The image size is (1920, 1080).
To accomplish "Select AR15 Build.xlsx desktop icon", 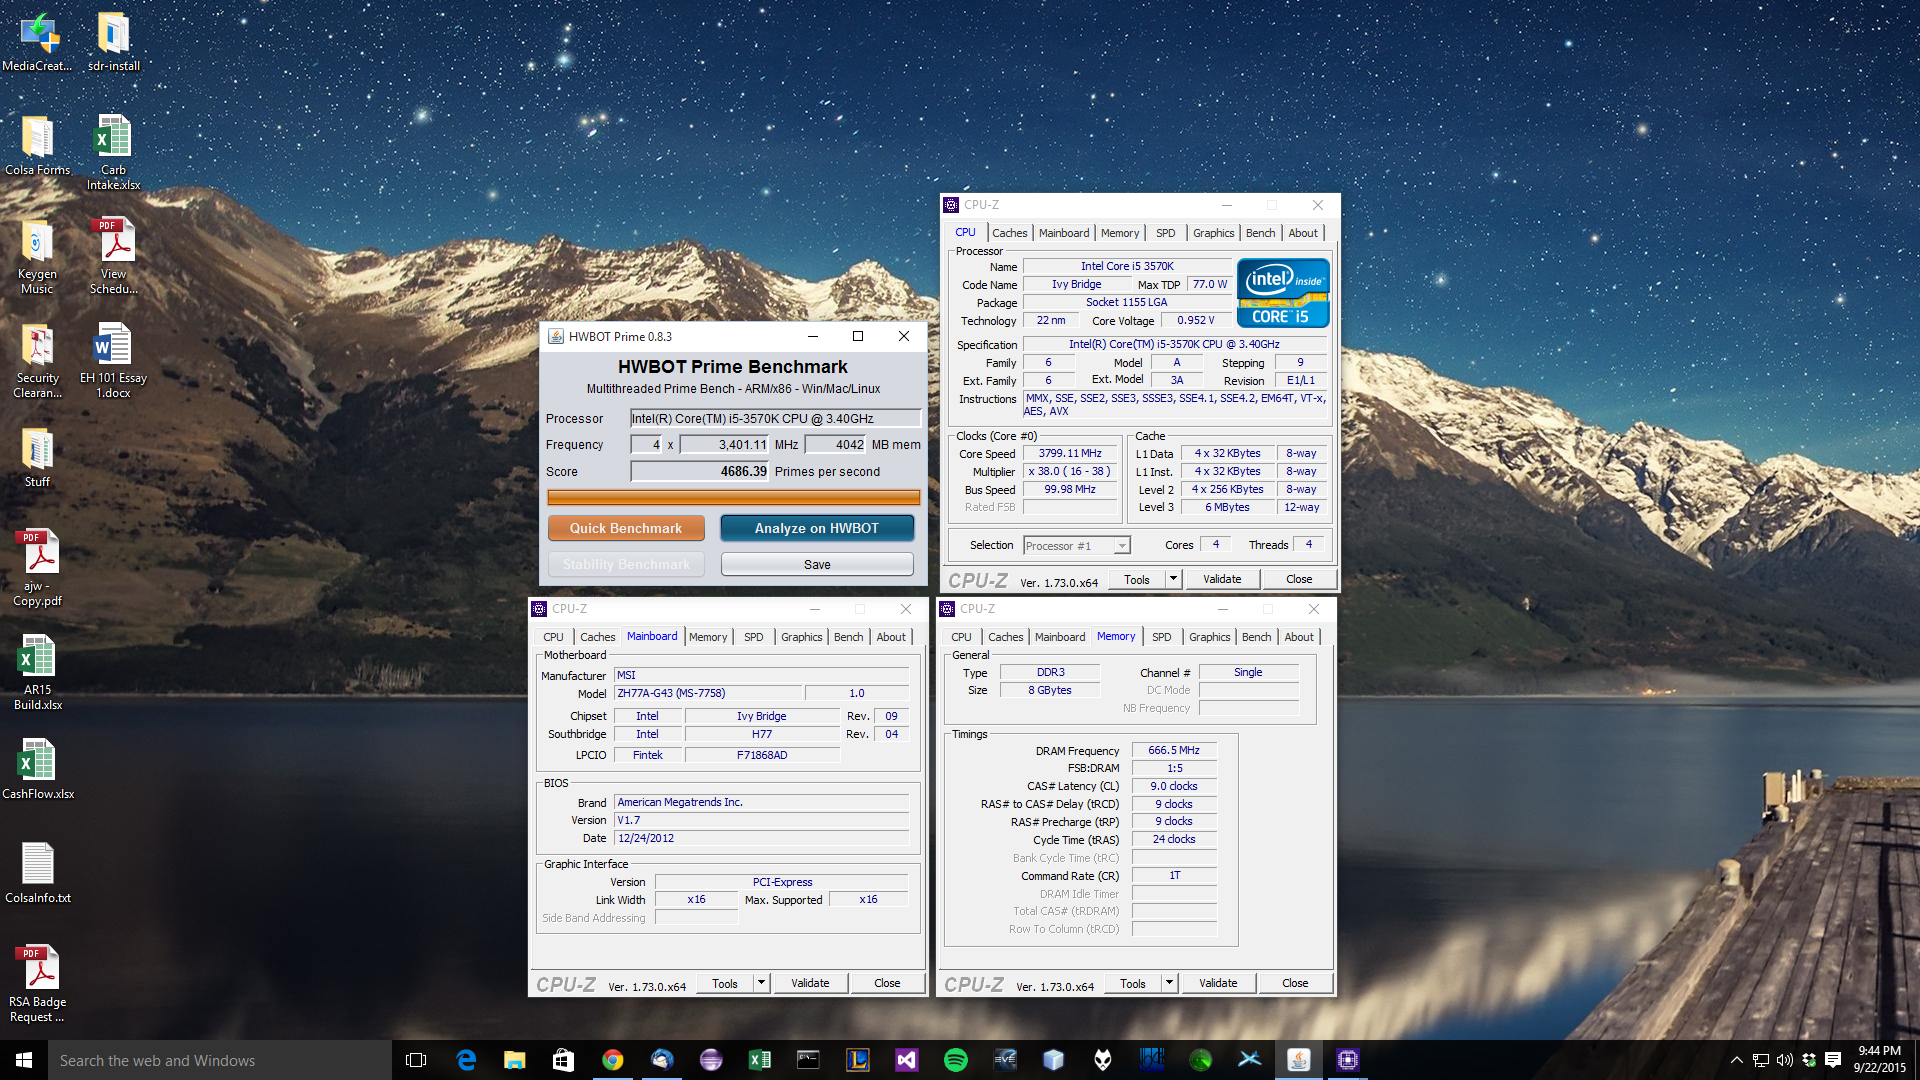I will 37,673.
